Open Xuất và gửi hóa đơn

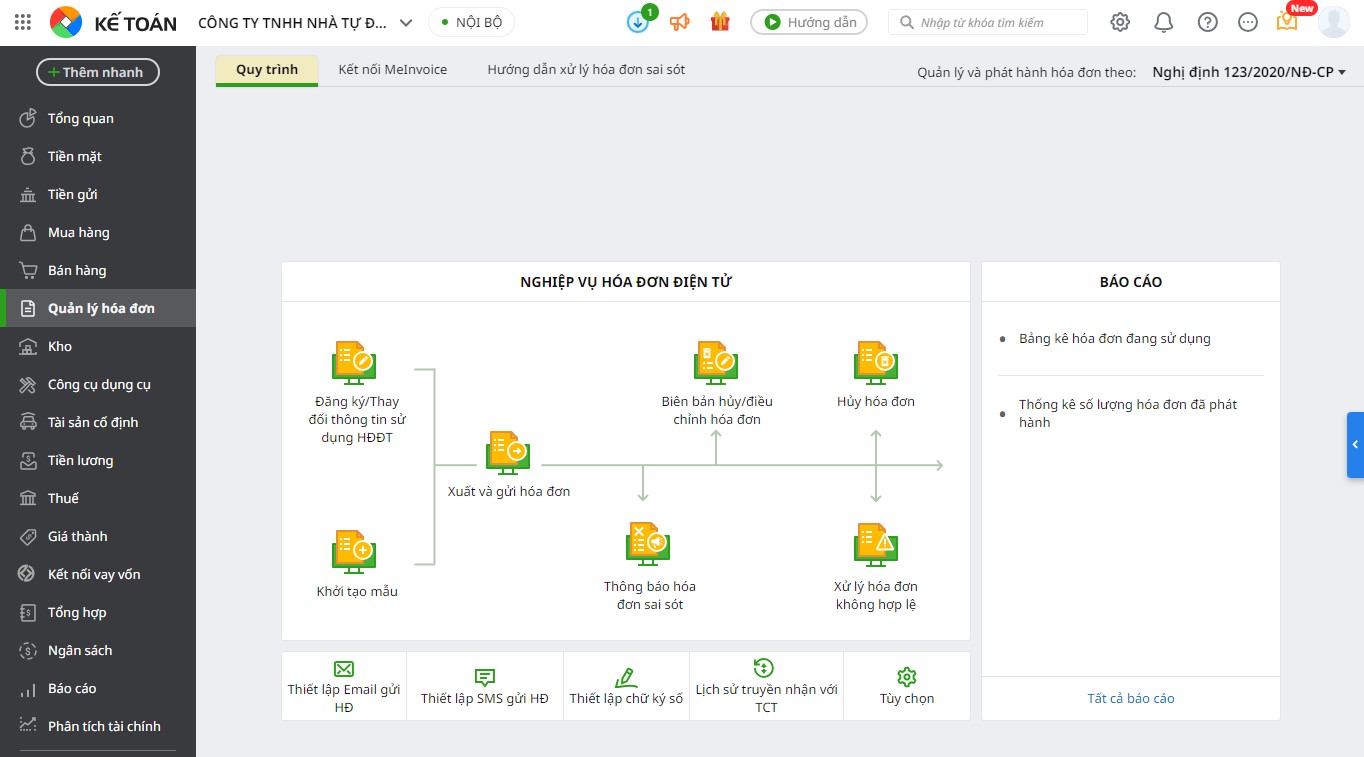point(509,465)
